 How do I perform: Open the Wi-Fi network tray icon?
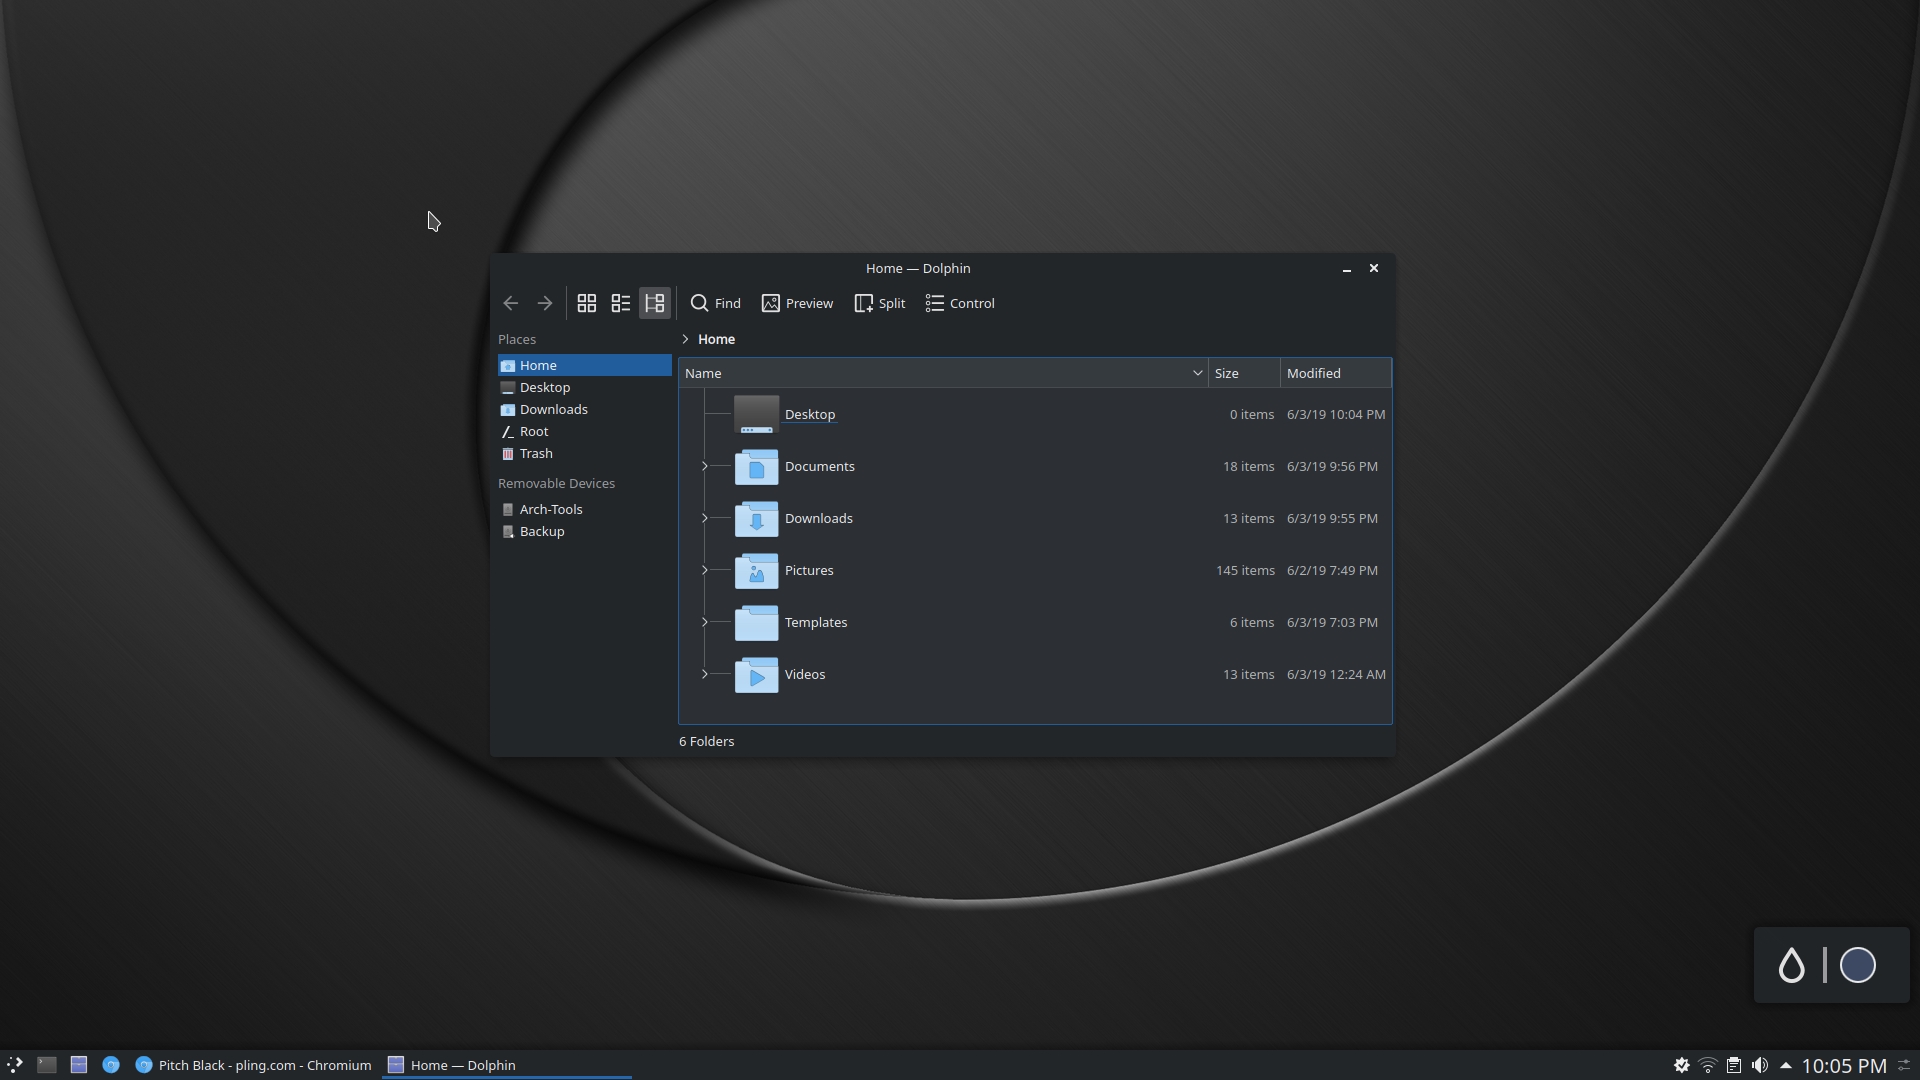point(1708,1065)
